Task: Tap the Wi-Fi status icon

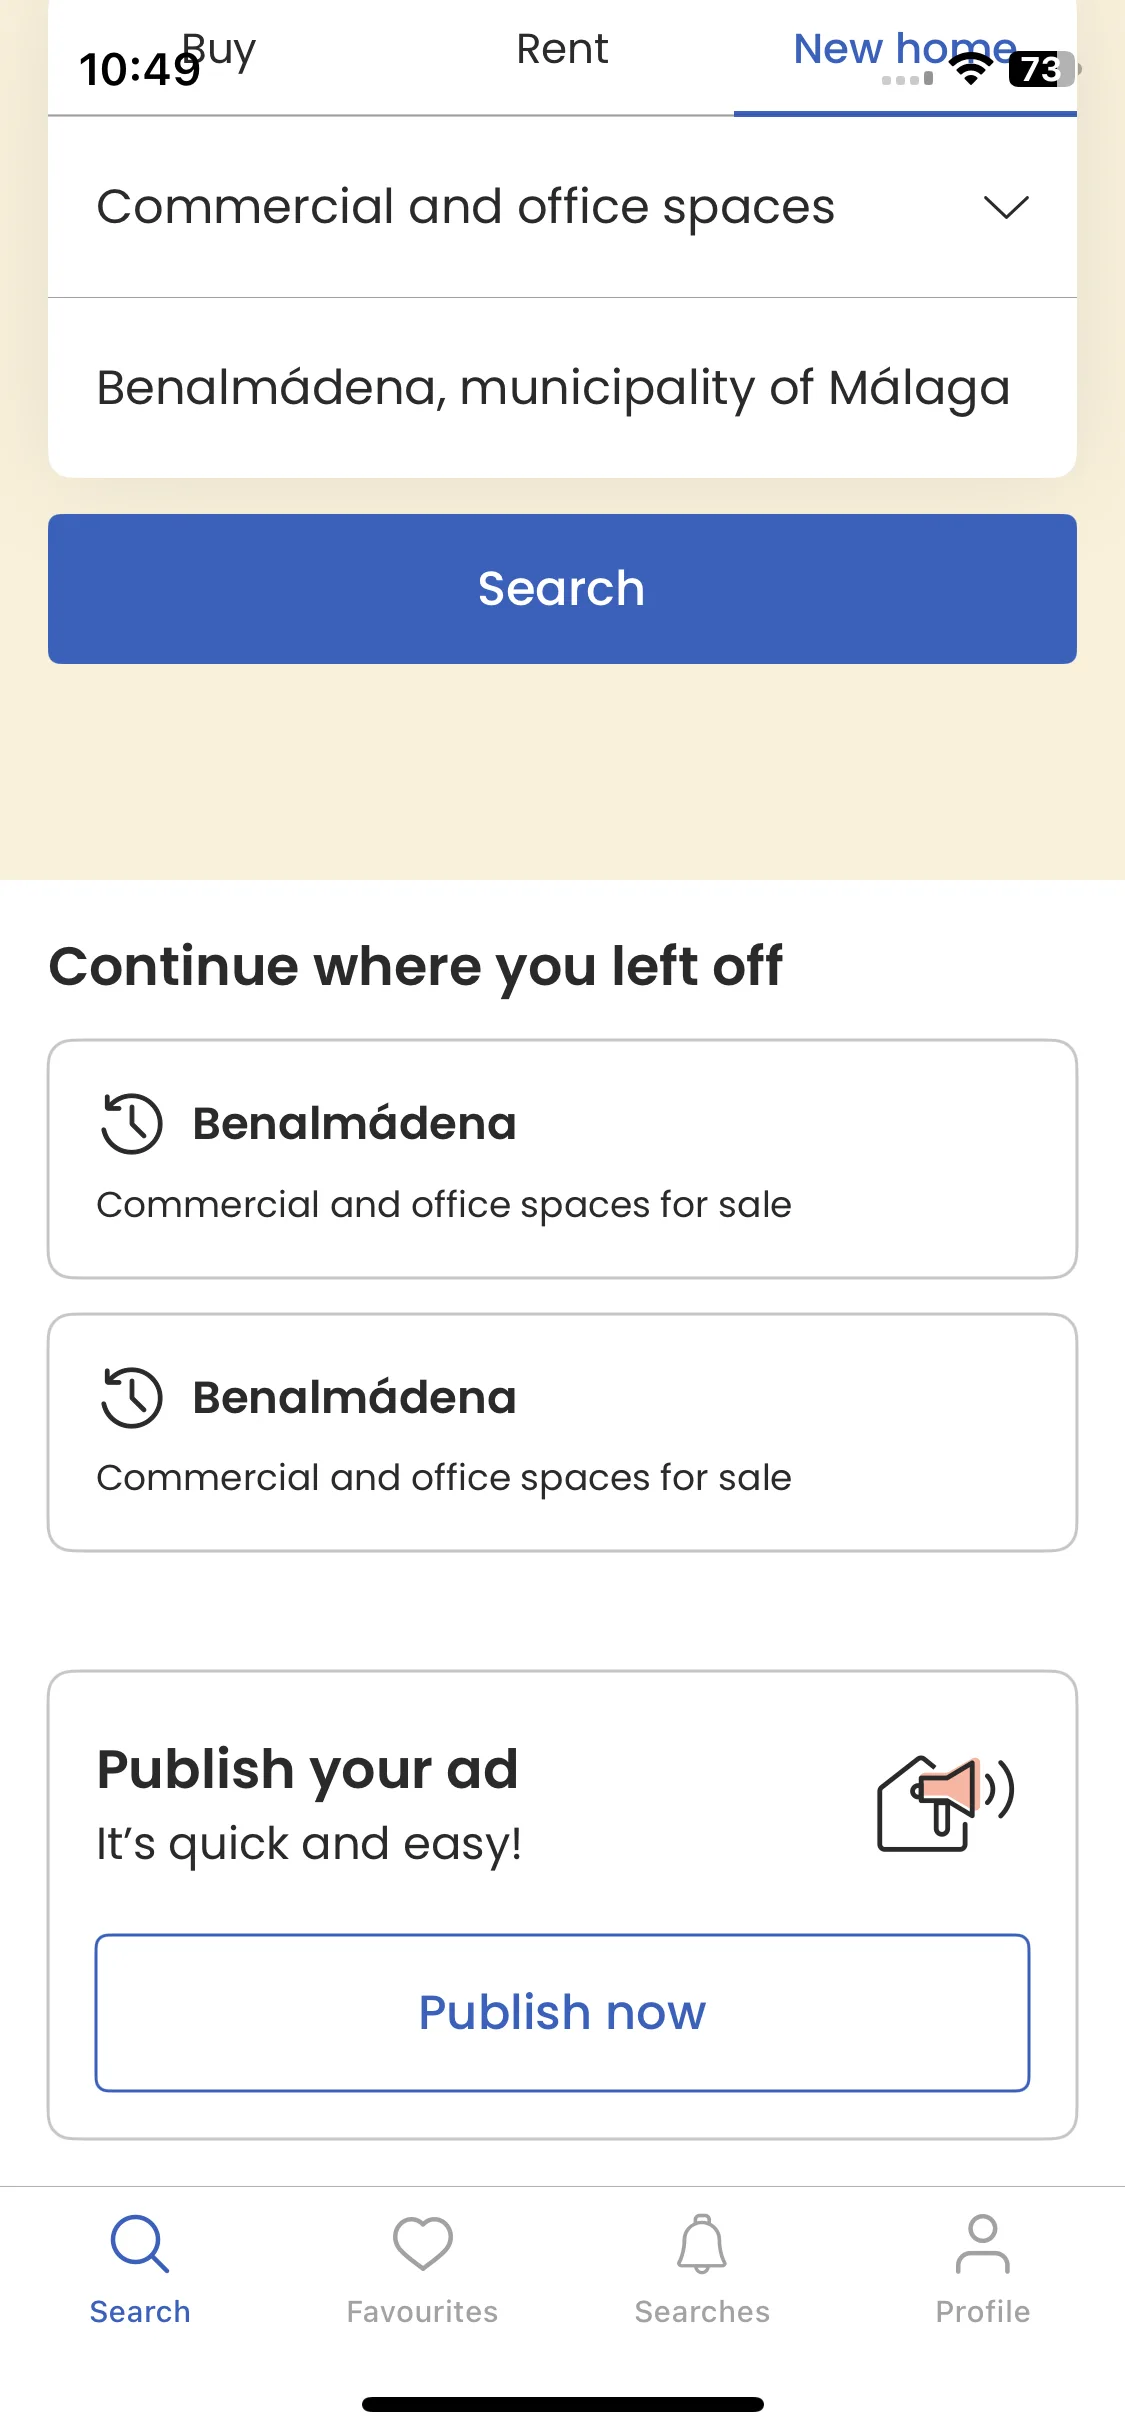Action: (970, 69)
